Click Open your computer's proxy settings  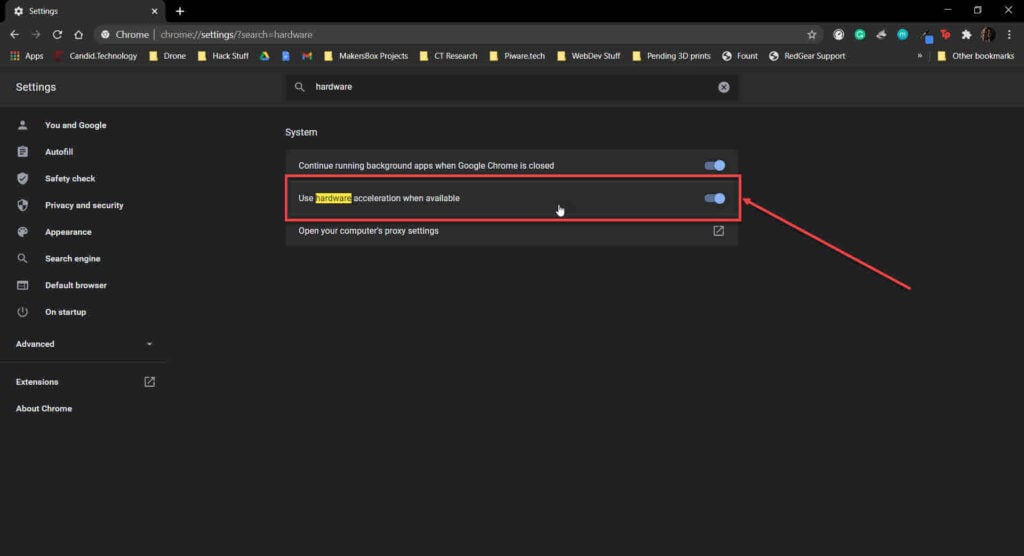[511, 231]
